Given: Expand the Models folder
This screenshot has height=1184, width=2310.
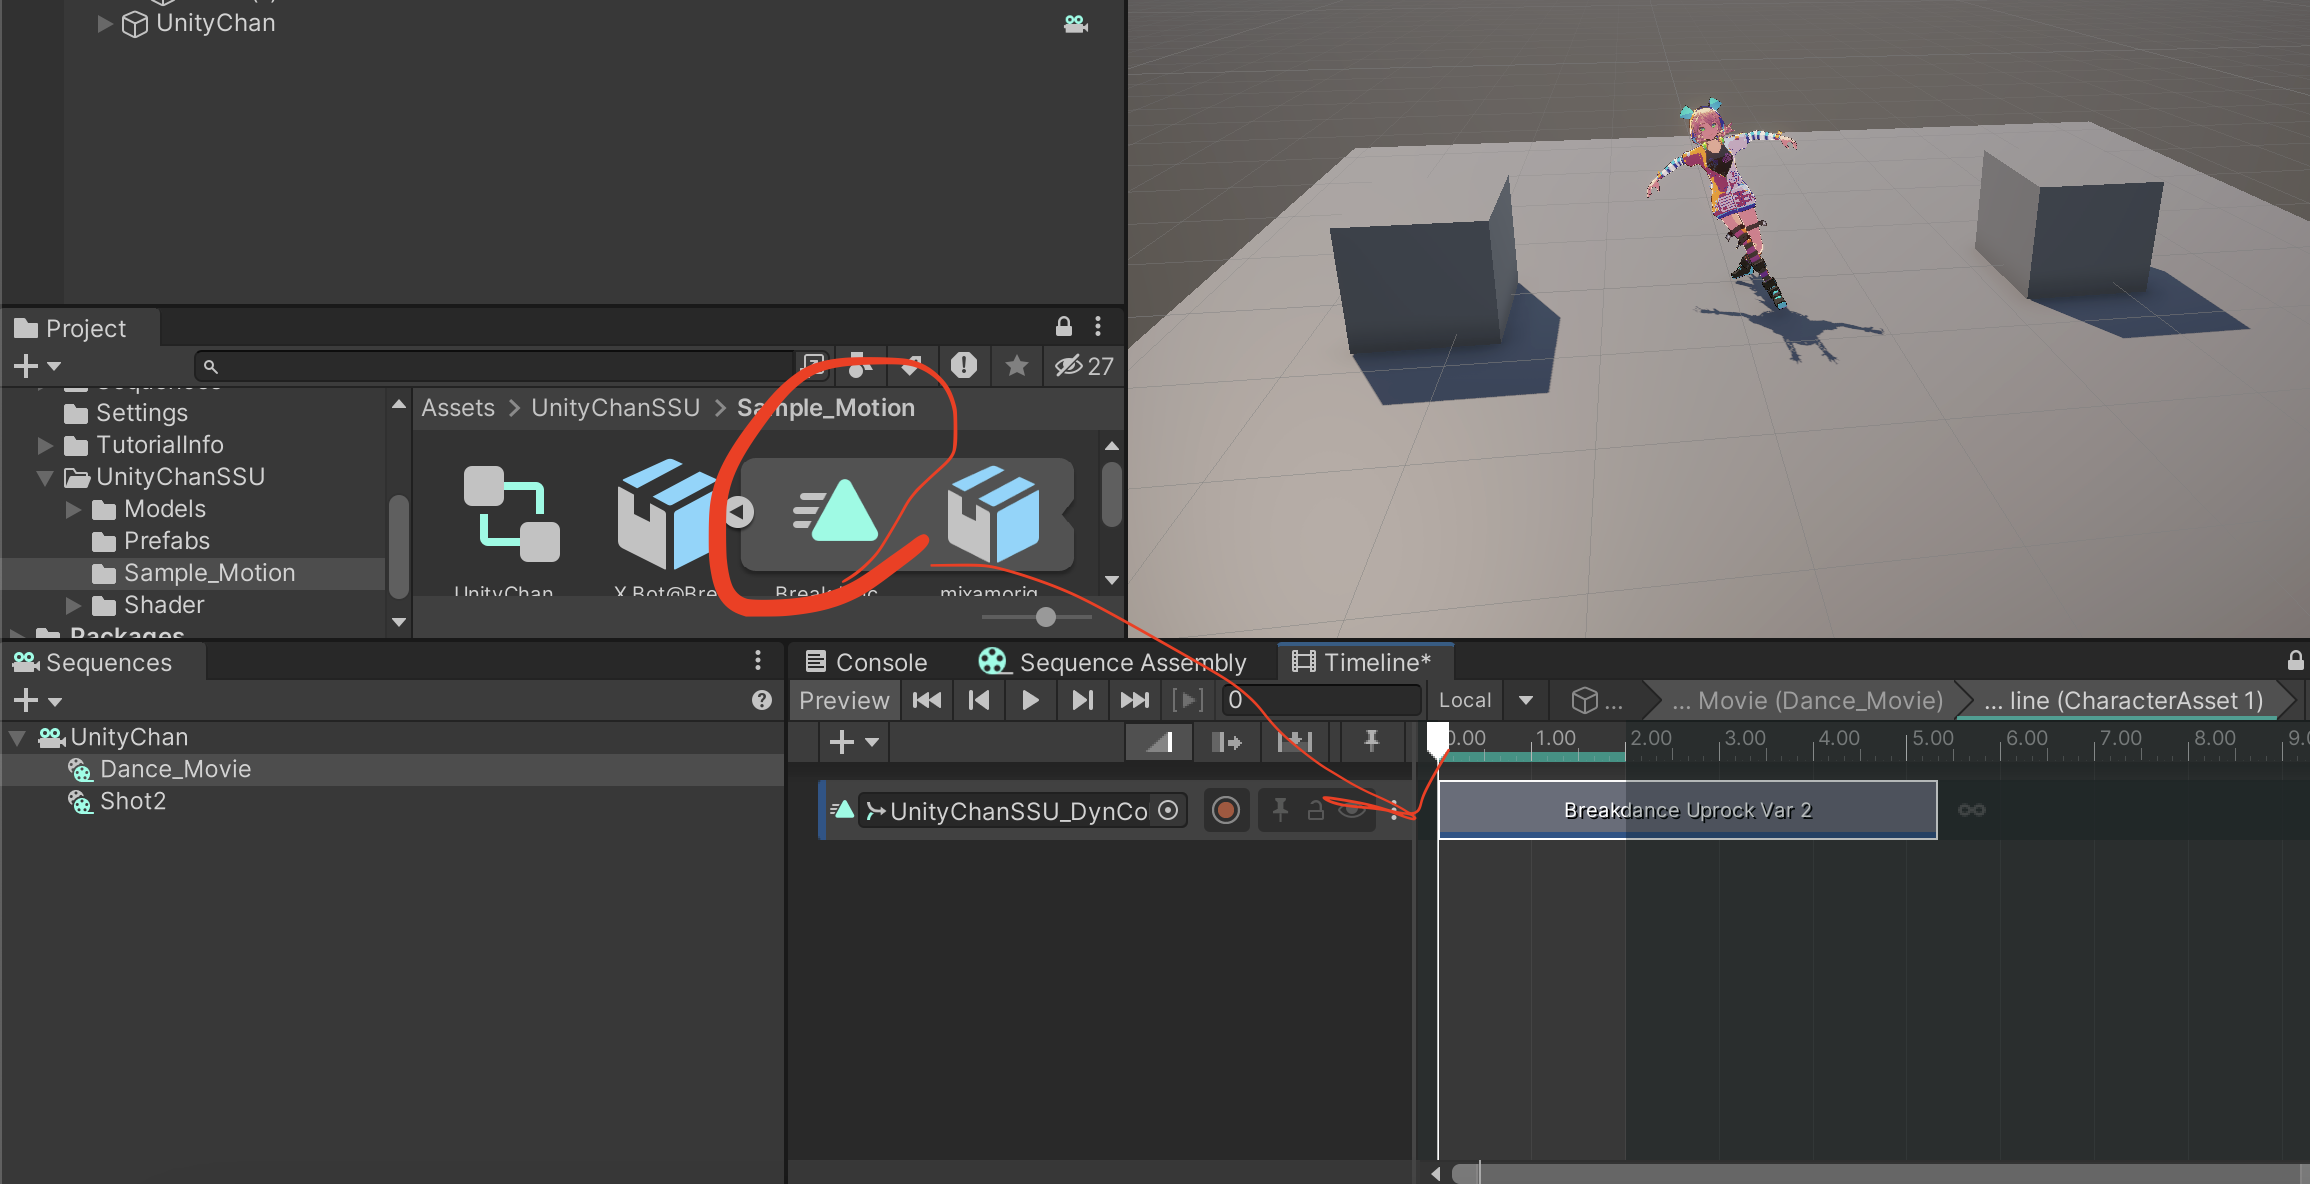Looking at the screenshot, I should [73, 509].
